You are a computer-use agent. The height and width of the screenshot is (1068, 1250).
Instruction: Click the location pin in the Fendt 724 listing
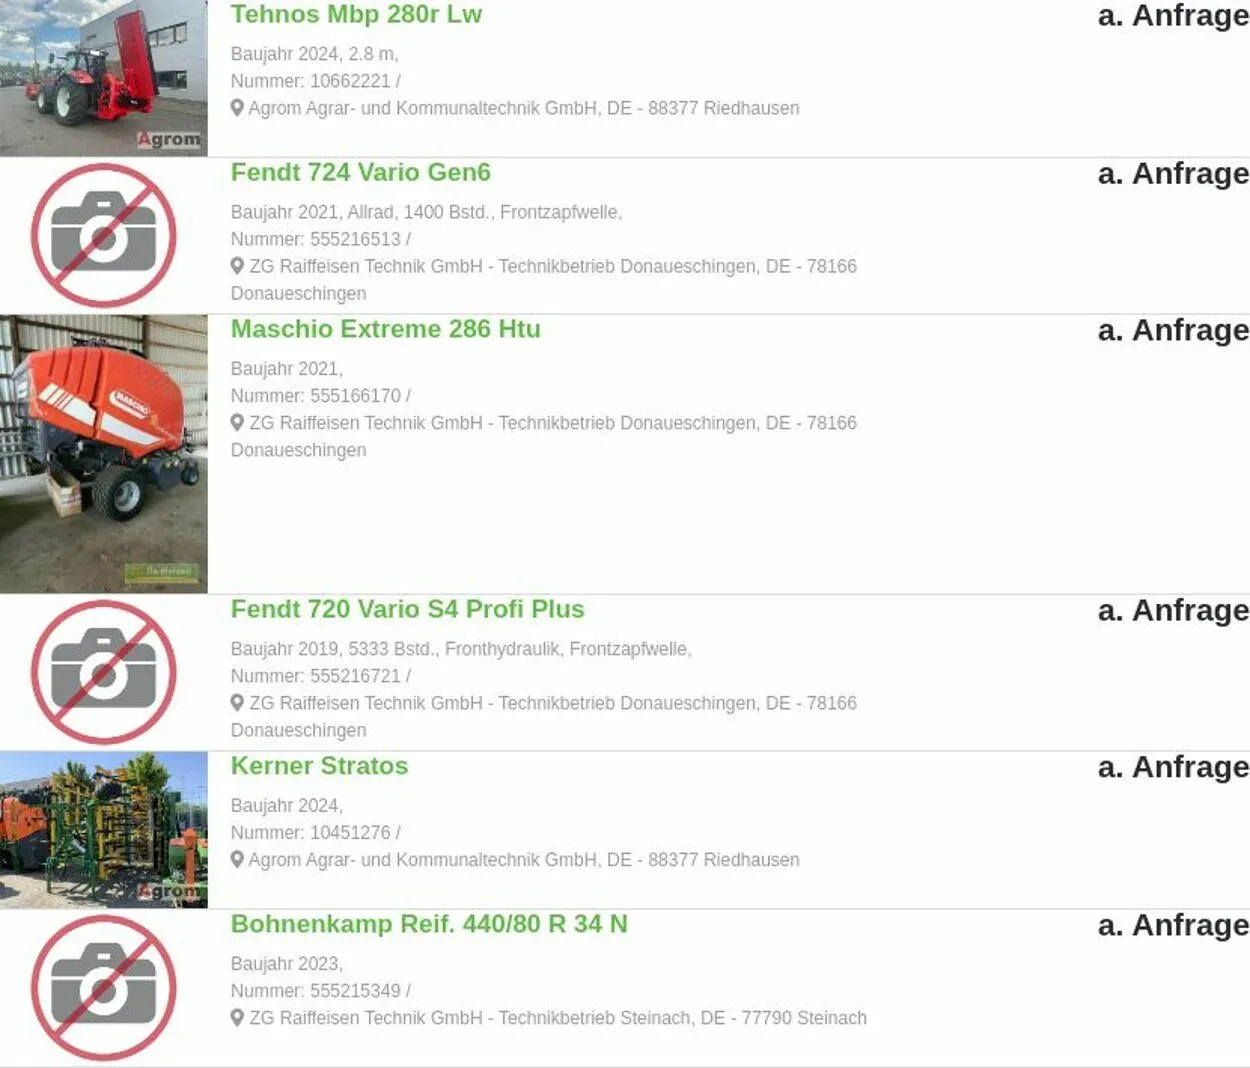pyautogui.click(x=237, y=266)
